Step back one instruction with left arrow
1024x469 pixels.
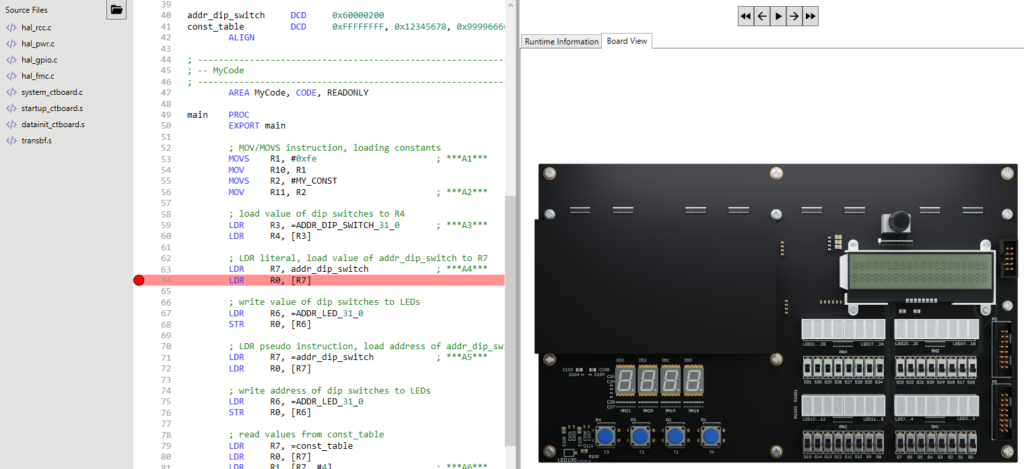point(762,16)
